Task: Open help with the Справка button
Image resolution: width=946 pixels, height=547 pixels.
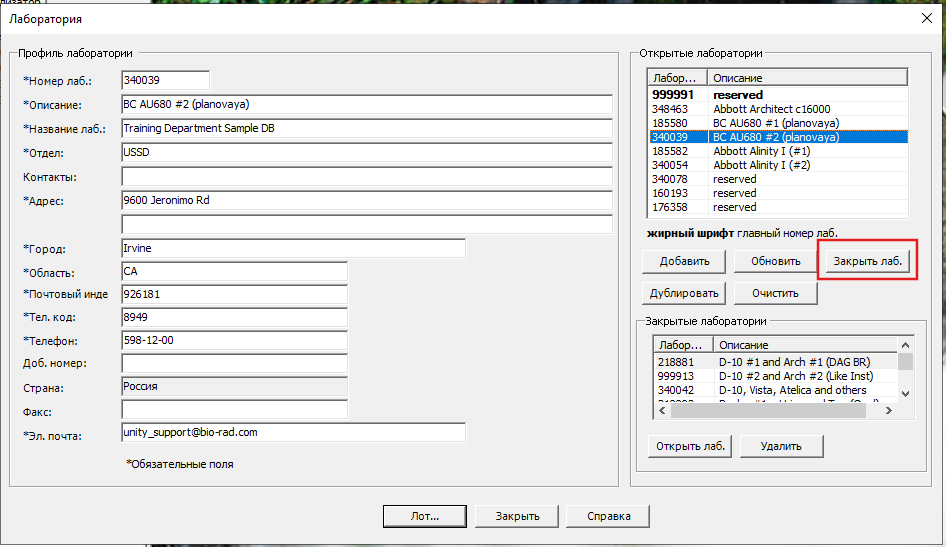Action: 607,516
